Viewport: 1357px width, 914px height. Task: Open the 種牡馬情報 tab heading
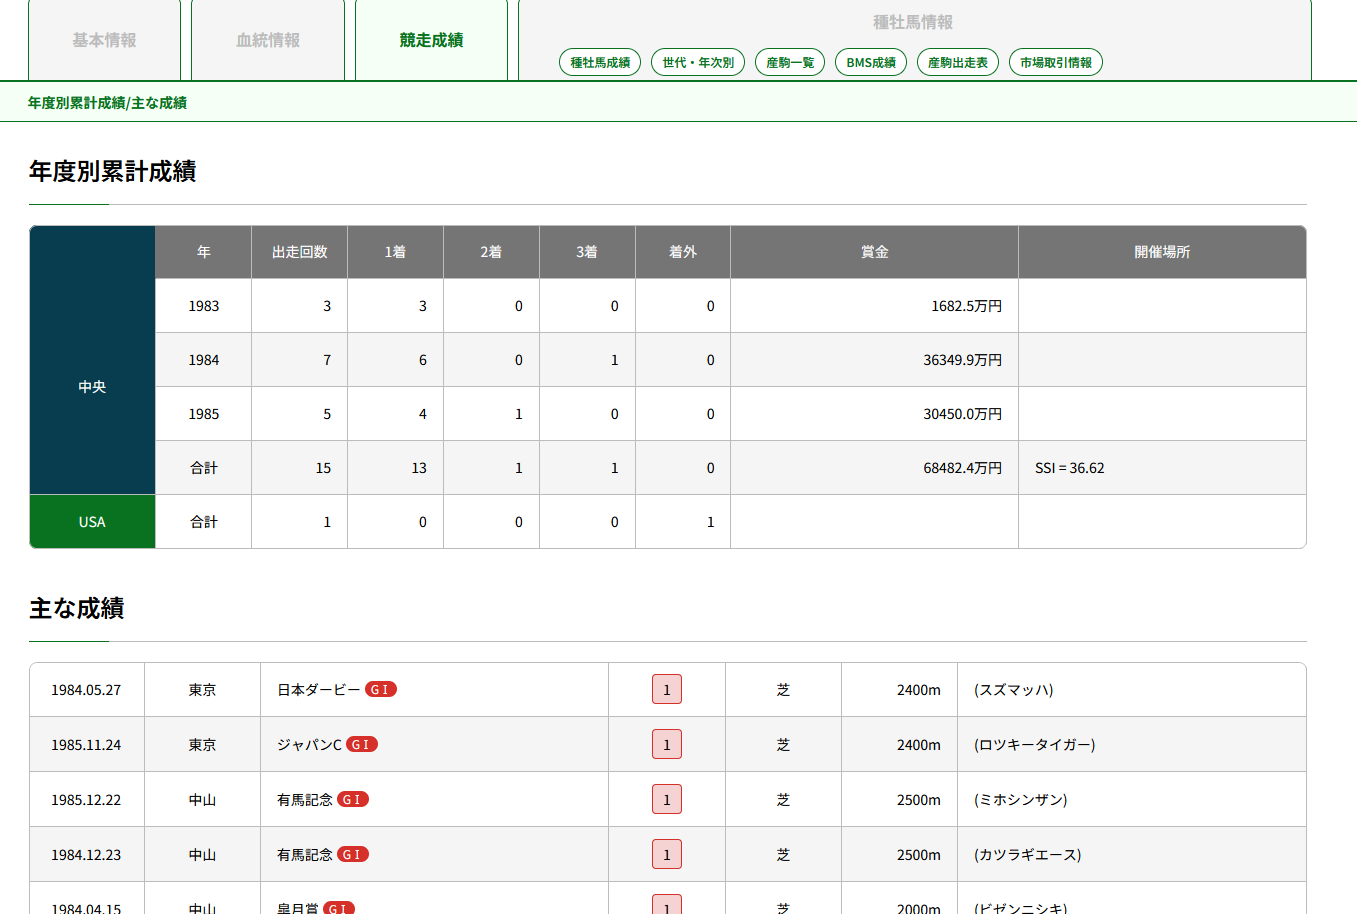click(913, 22)
